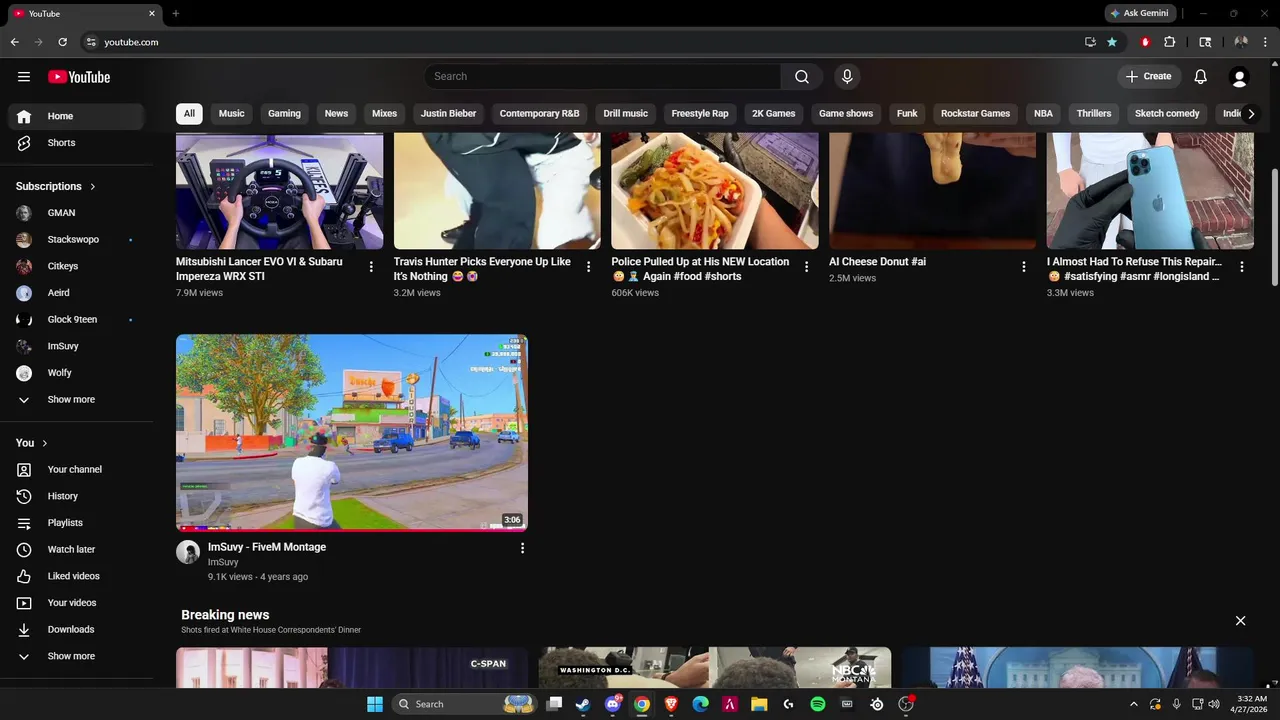Select the Rockstar Games chip

976,114
